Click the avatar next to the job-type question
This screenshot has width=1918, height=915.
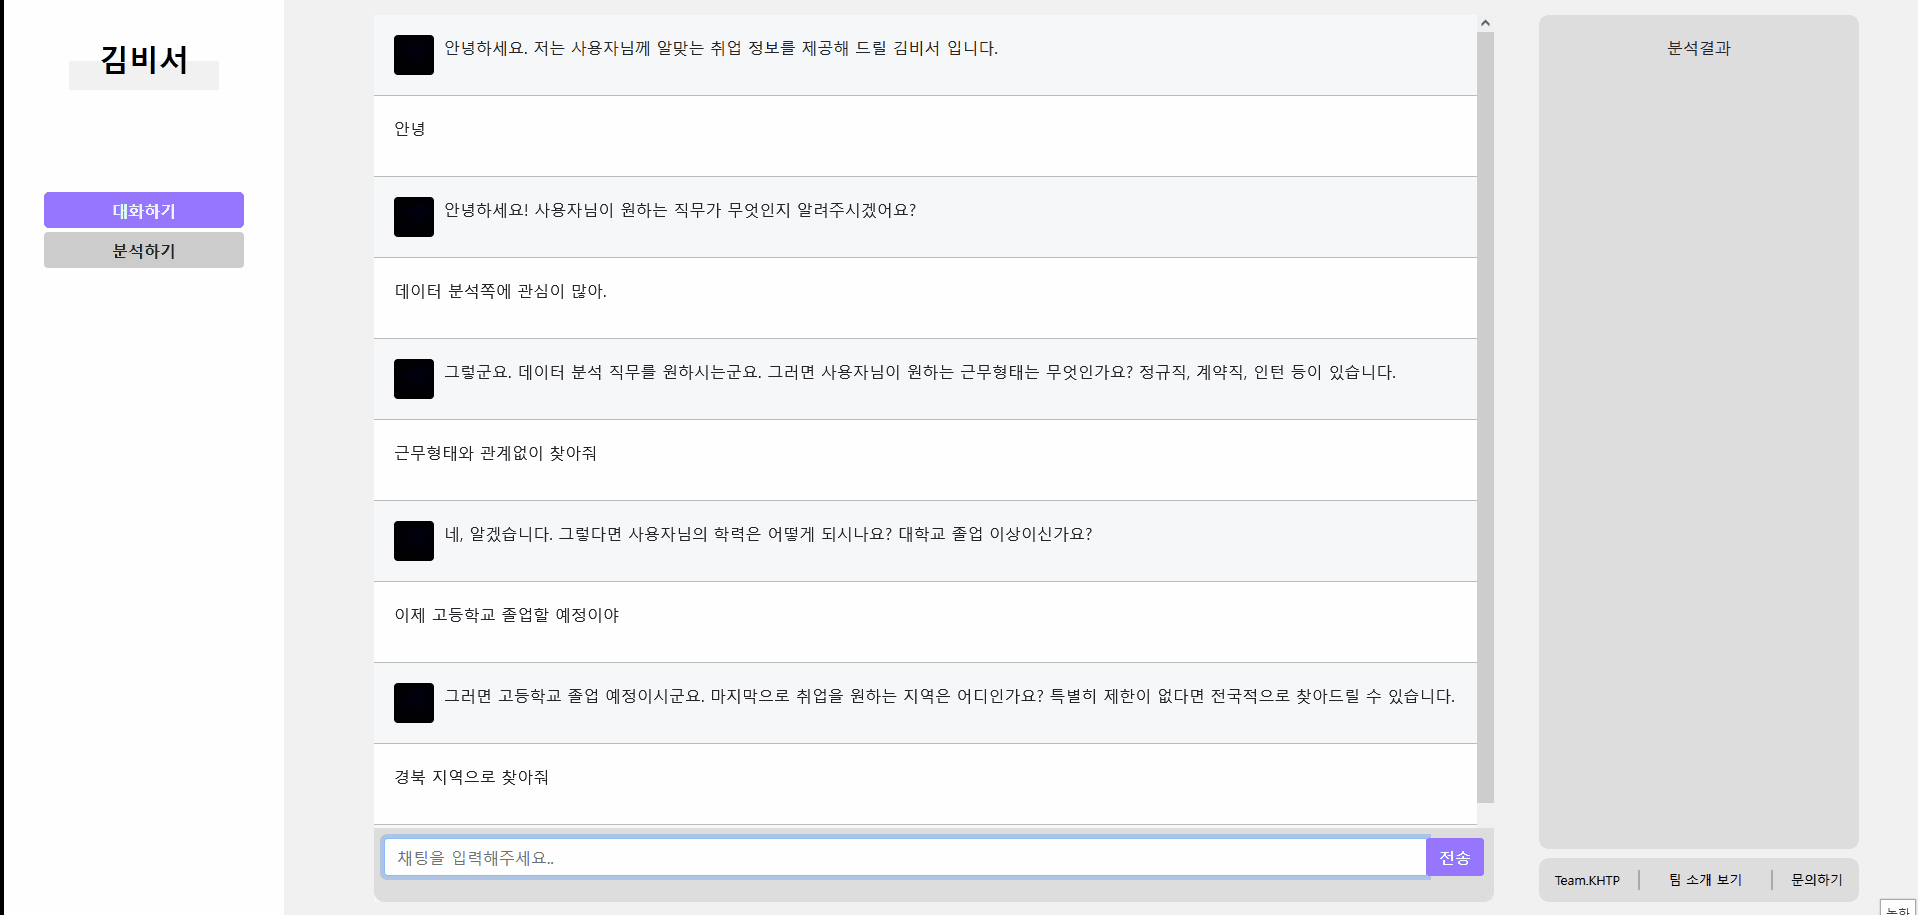tap(413, 217)
